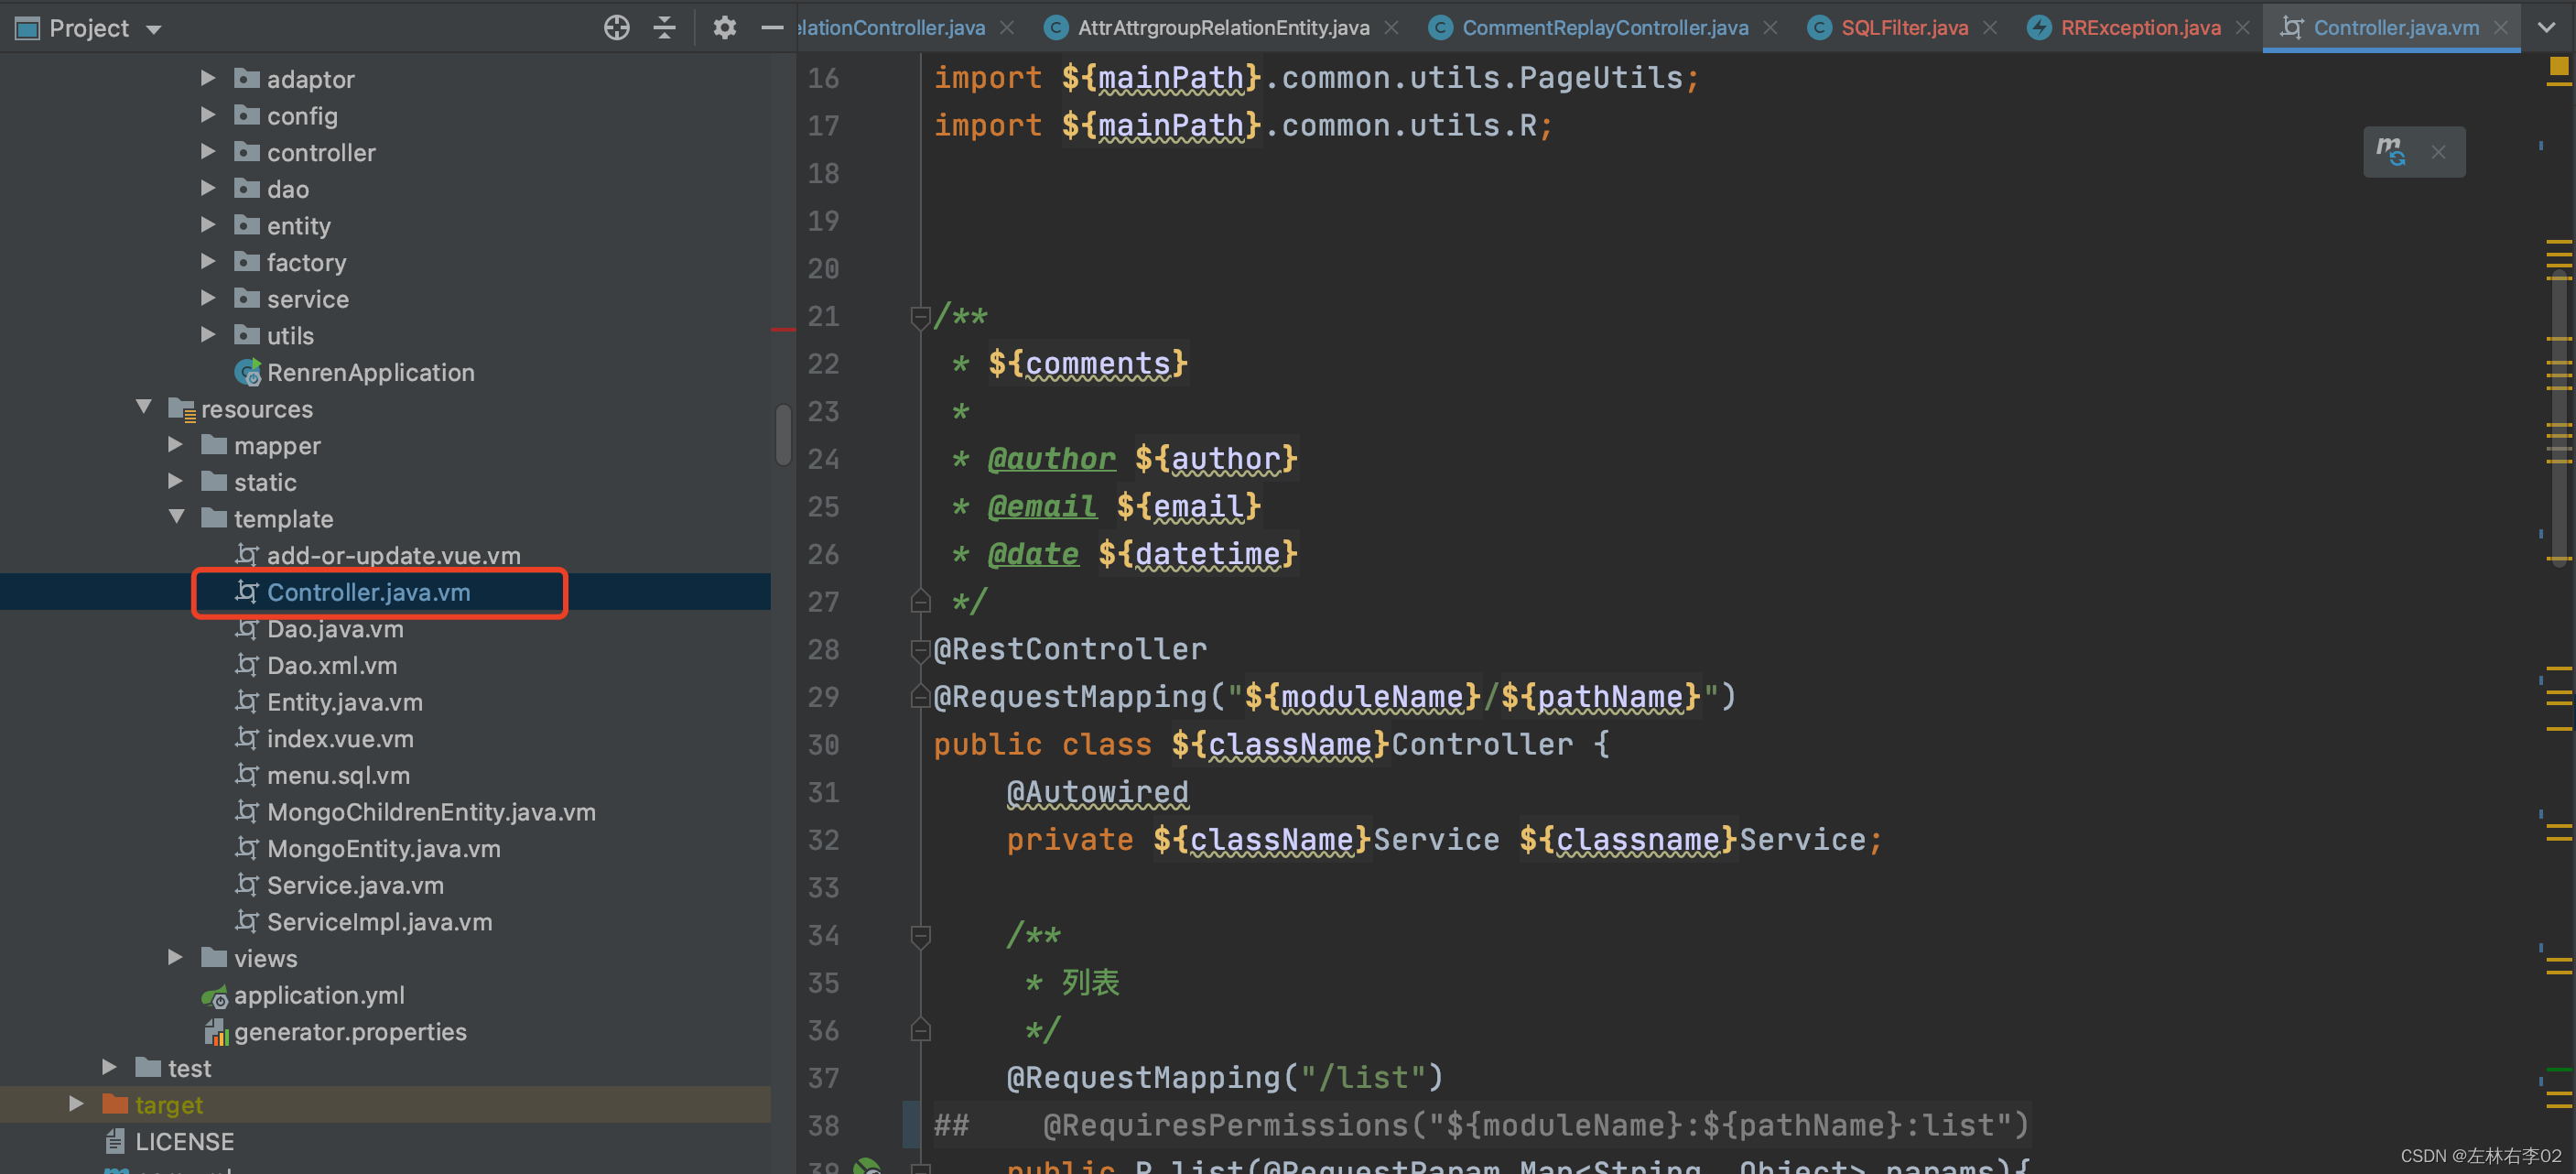Expand the resources folder

pos(145,408)
